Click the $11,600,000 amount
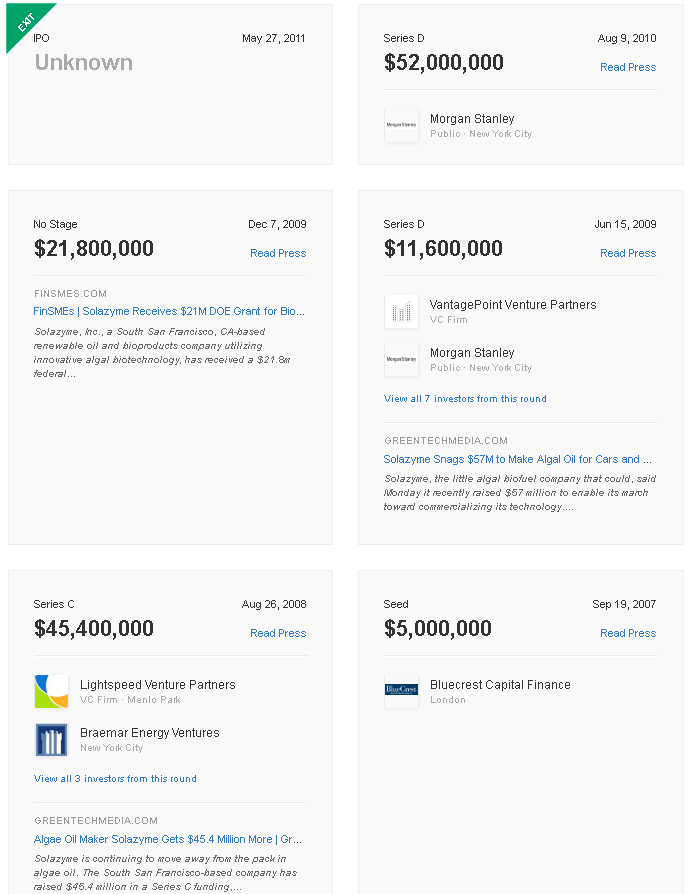The width and height of the screenshot is (690, 894). click(443, 248)
